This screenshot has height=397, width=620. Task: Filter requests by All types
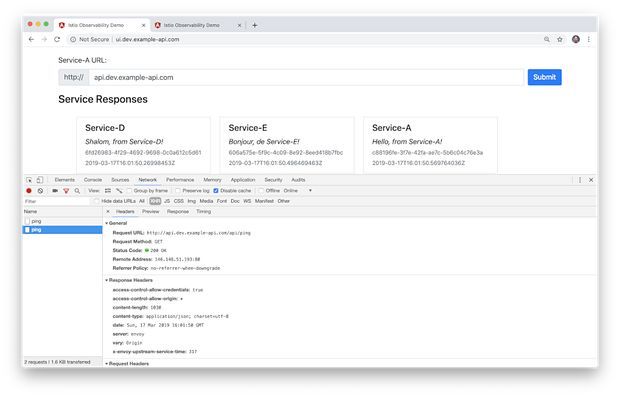(142, 201)
